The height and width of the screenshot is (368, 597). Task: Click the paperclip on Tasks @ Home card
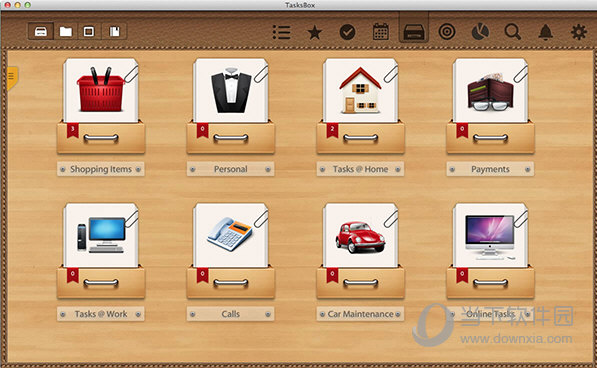(x=391, y=73)
